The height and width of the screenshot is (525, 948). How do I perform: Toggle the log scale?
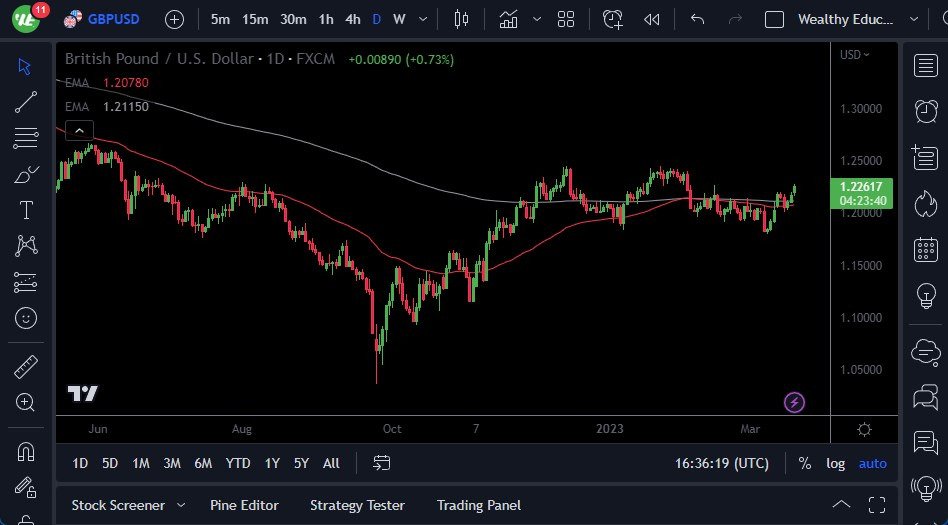835,463
